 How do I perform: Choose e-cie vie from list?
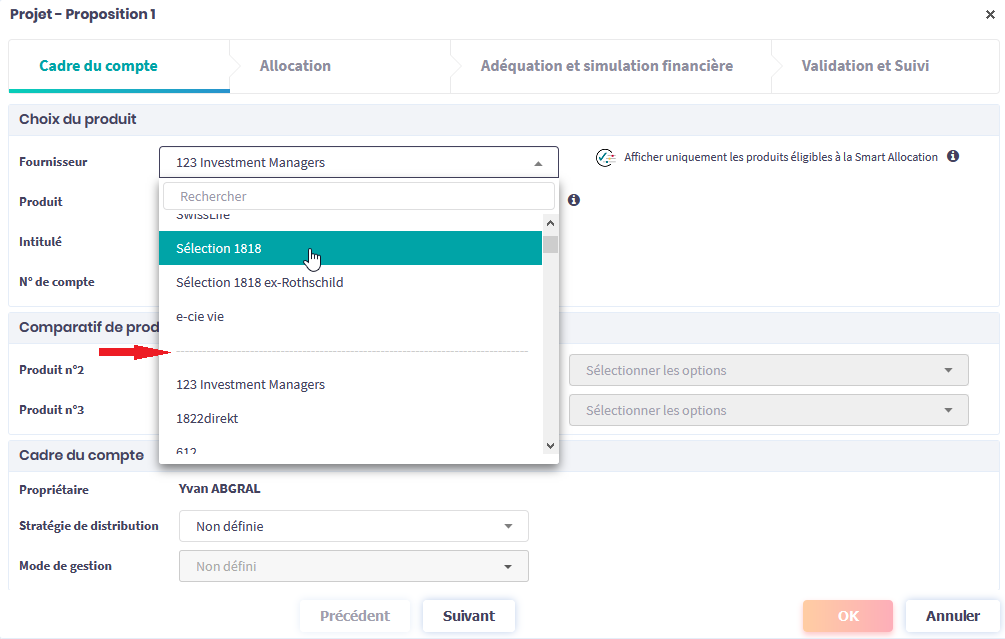(200, 316)
